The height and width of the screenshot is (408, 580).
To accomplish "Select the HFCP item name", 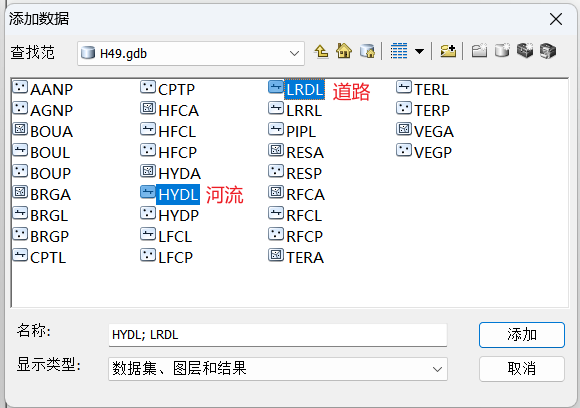I will (x=178, y=152).
